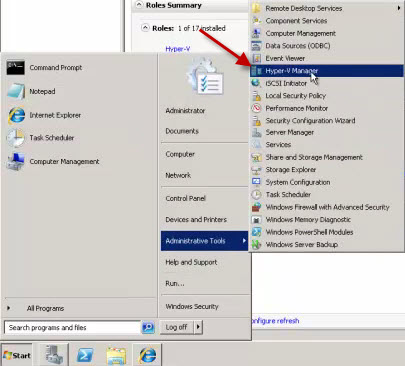Click Task Scheduler clock icon in submenu
This screenshot has height=366, width=405.
pos(256,194)
